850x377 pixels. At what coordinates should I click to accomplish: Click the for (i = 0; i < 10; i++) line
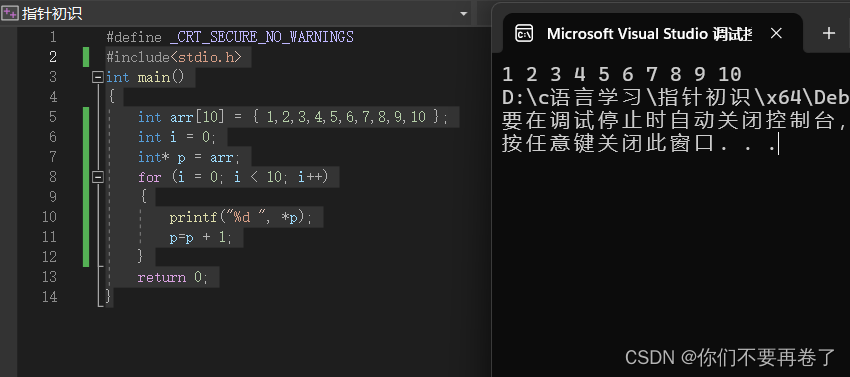[233, 177]
